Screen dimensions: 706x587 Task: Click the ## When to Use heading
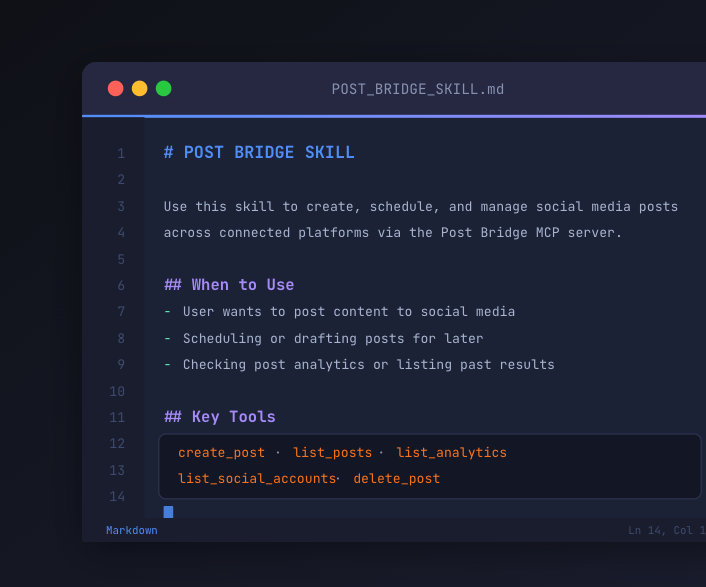(x=229, y=284)
